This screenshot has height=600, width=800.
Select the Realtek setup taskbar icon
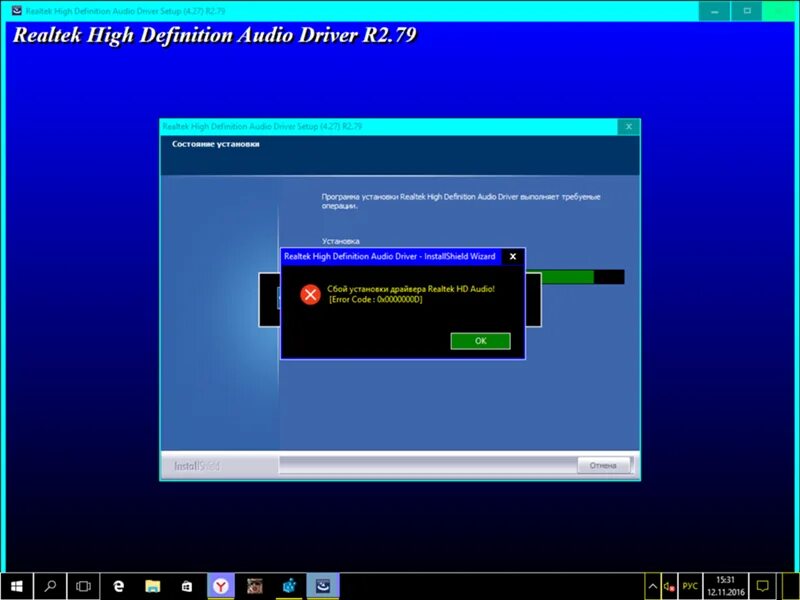(323, 586)
